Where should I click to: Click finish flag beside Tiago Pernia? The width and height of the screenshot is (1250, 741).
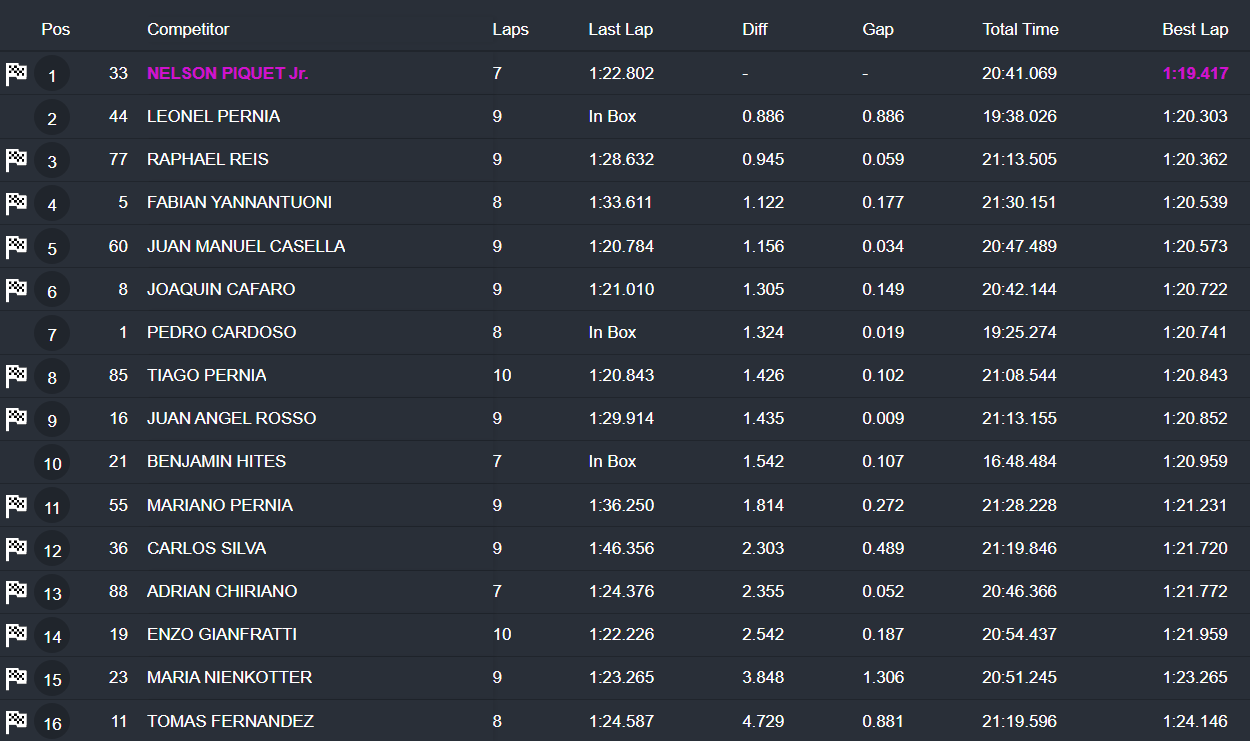tap(16, 376)
